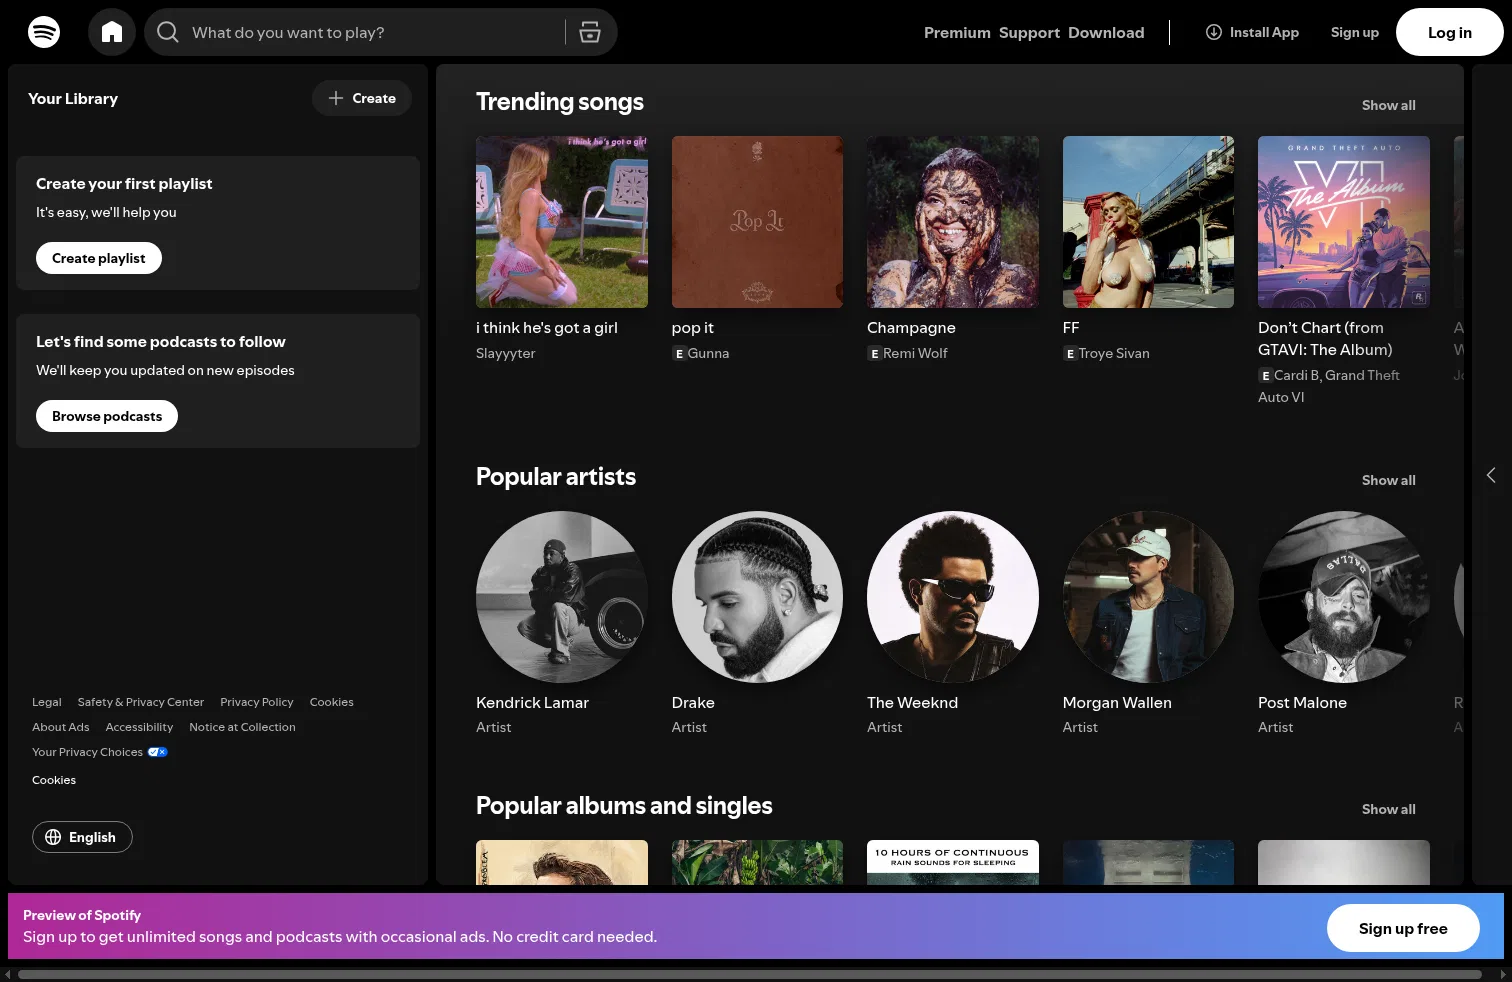Open Notice at Collection link
Screen dimensions: 1512x982
[x=242, y=727]
